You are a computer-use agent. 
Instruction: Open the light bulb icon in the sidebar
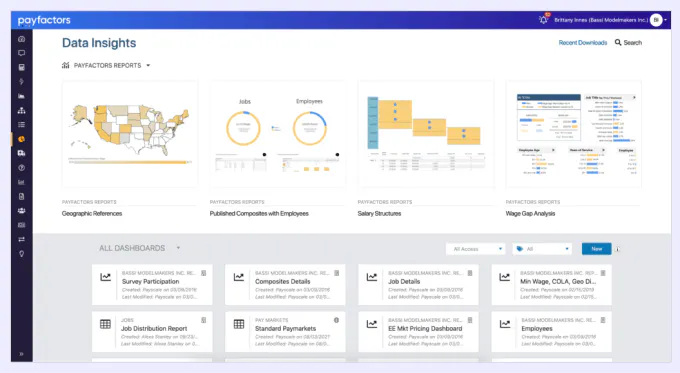coord(21,254)
